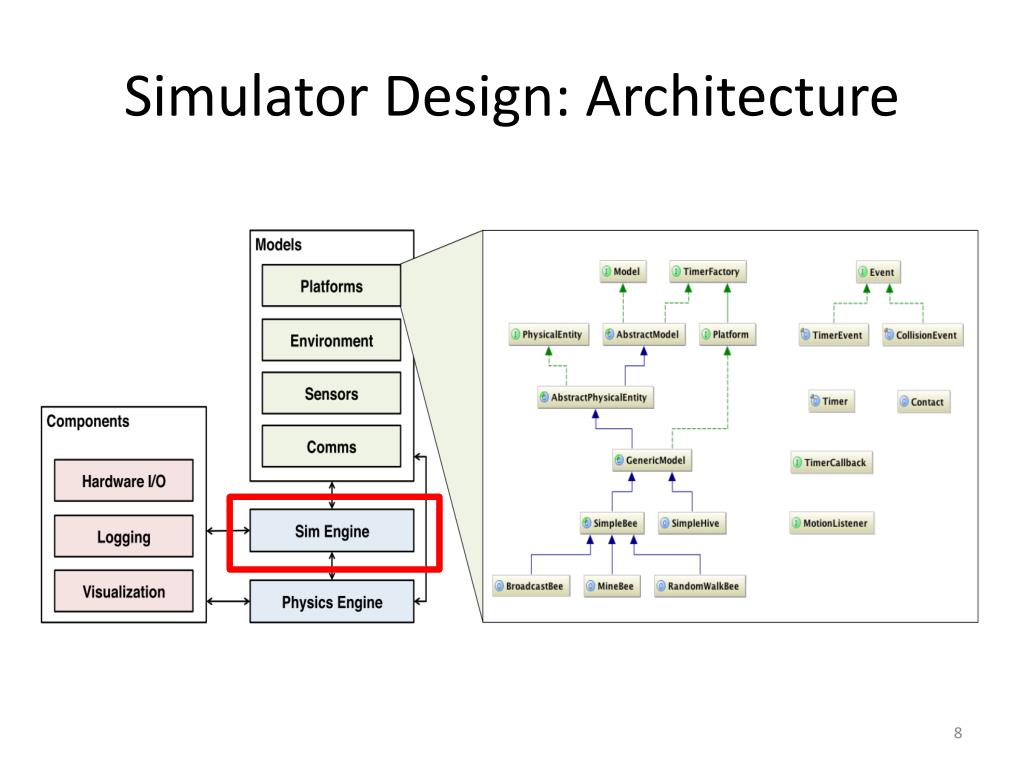Click the TimerCallback interface icon
This screenshot has width=1024, height=768.
point(797,462)
